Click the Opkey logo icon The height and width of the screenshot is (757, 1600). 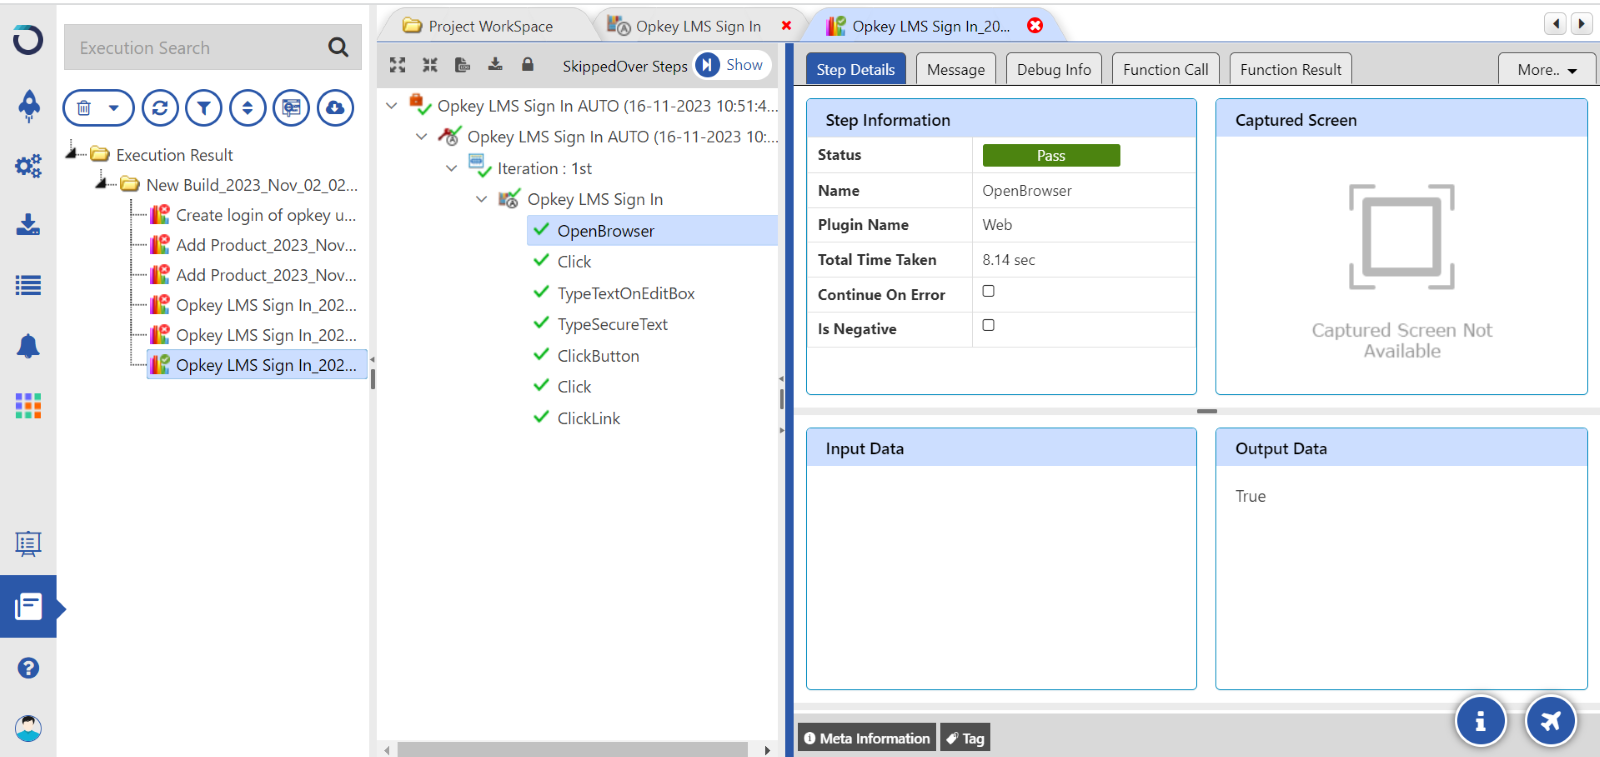pyautogui.click(x=28, y=40)
